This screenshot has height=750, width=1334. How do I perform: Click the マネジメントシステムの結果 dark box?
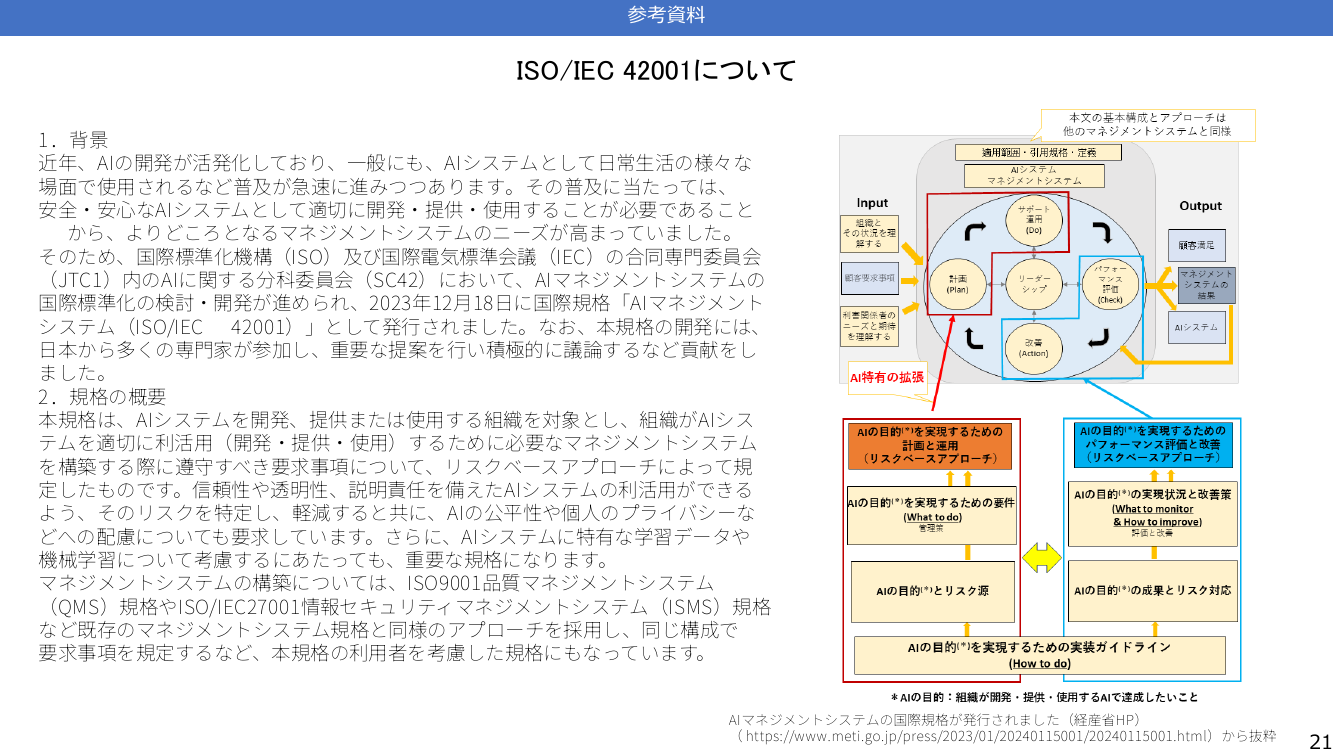pyautogui.click(x=1206, y=285)
